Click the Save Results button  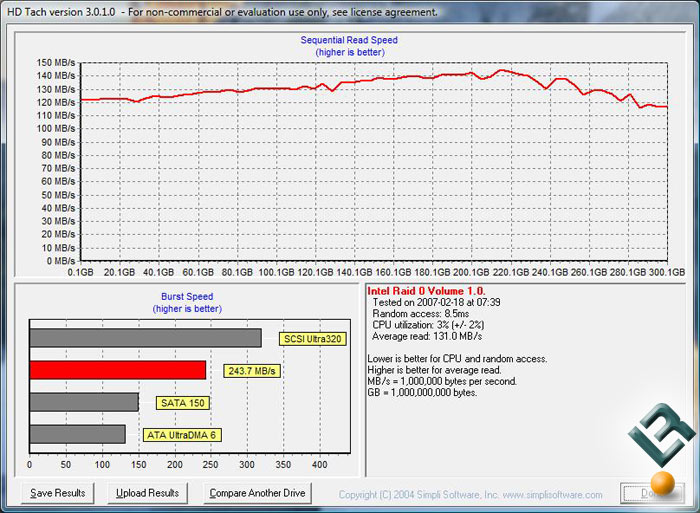pos(58,493)
